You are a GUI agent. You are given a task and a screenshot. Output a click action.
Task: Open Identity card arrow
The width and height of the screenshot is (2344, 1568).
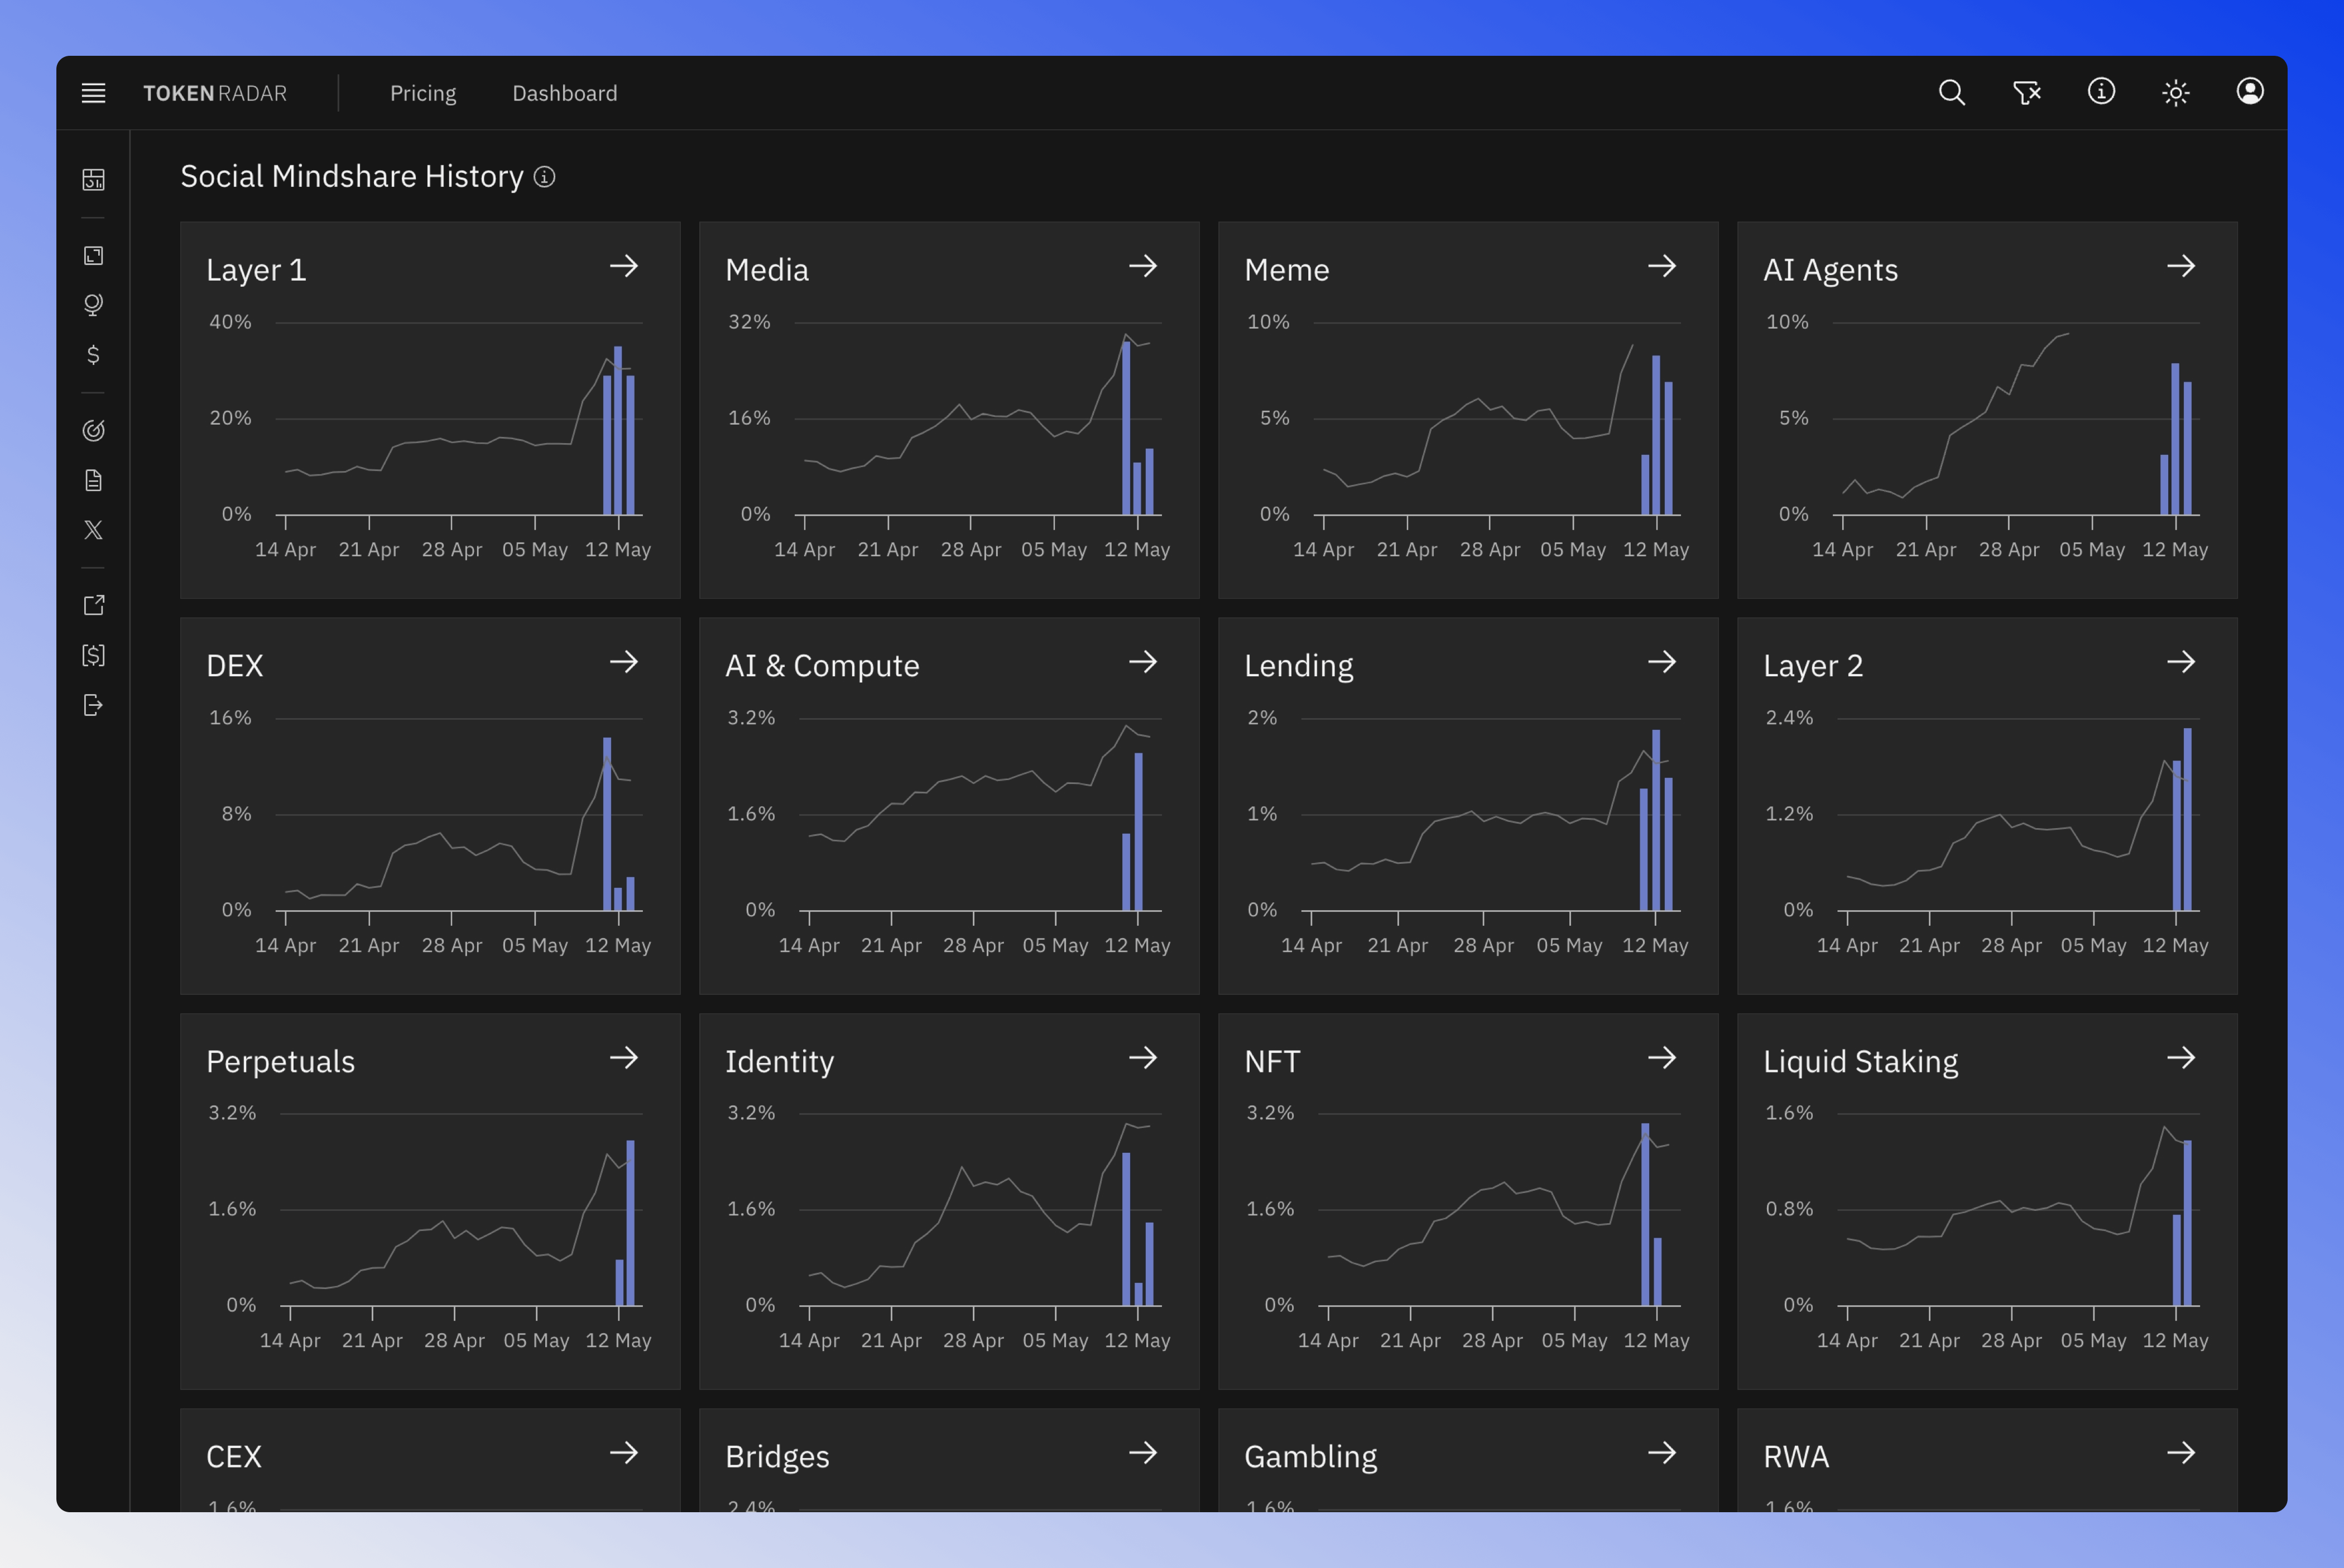point(1143,1057)
